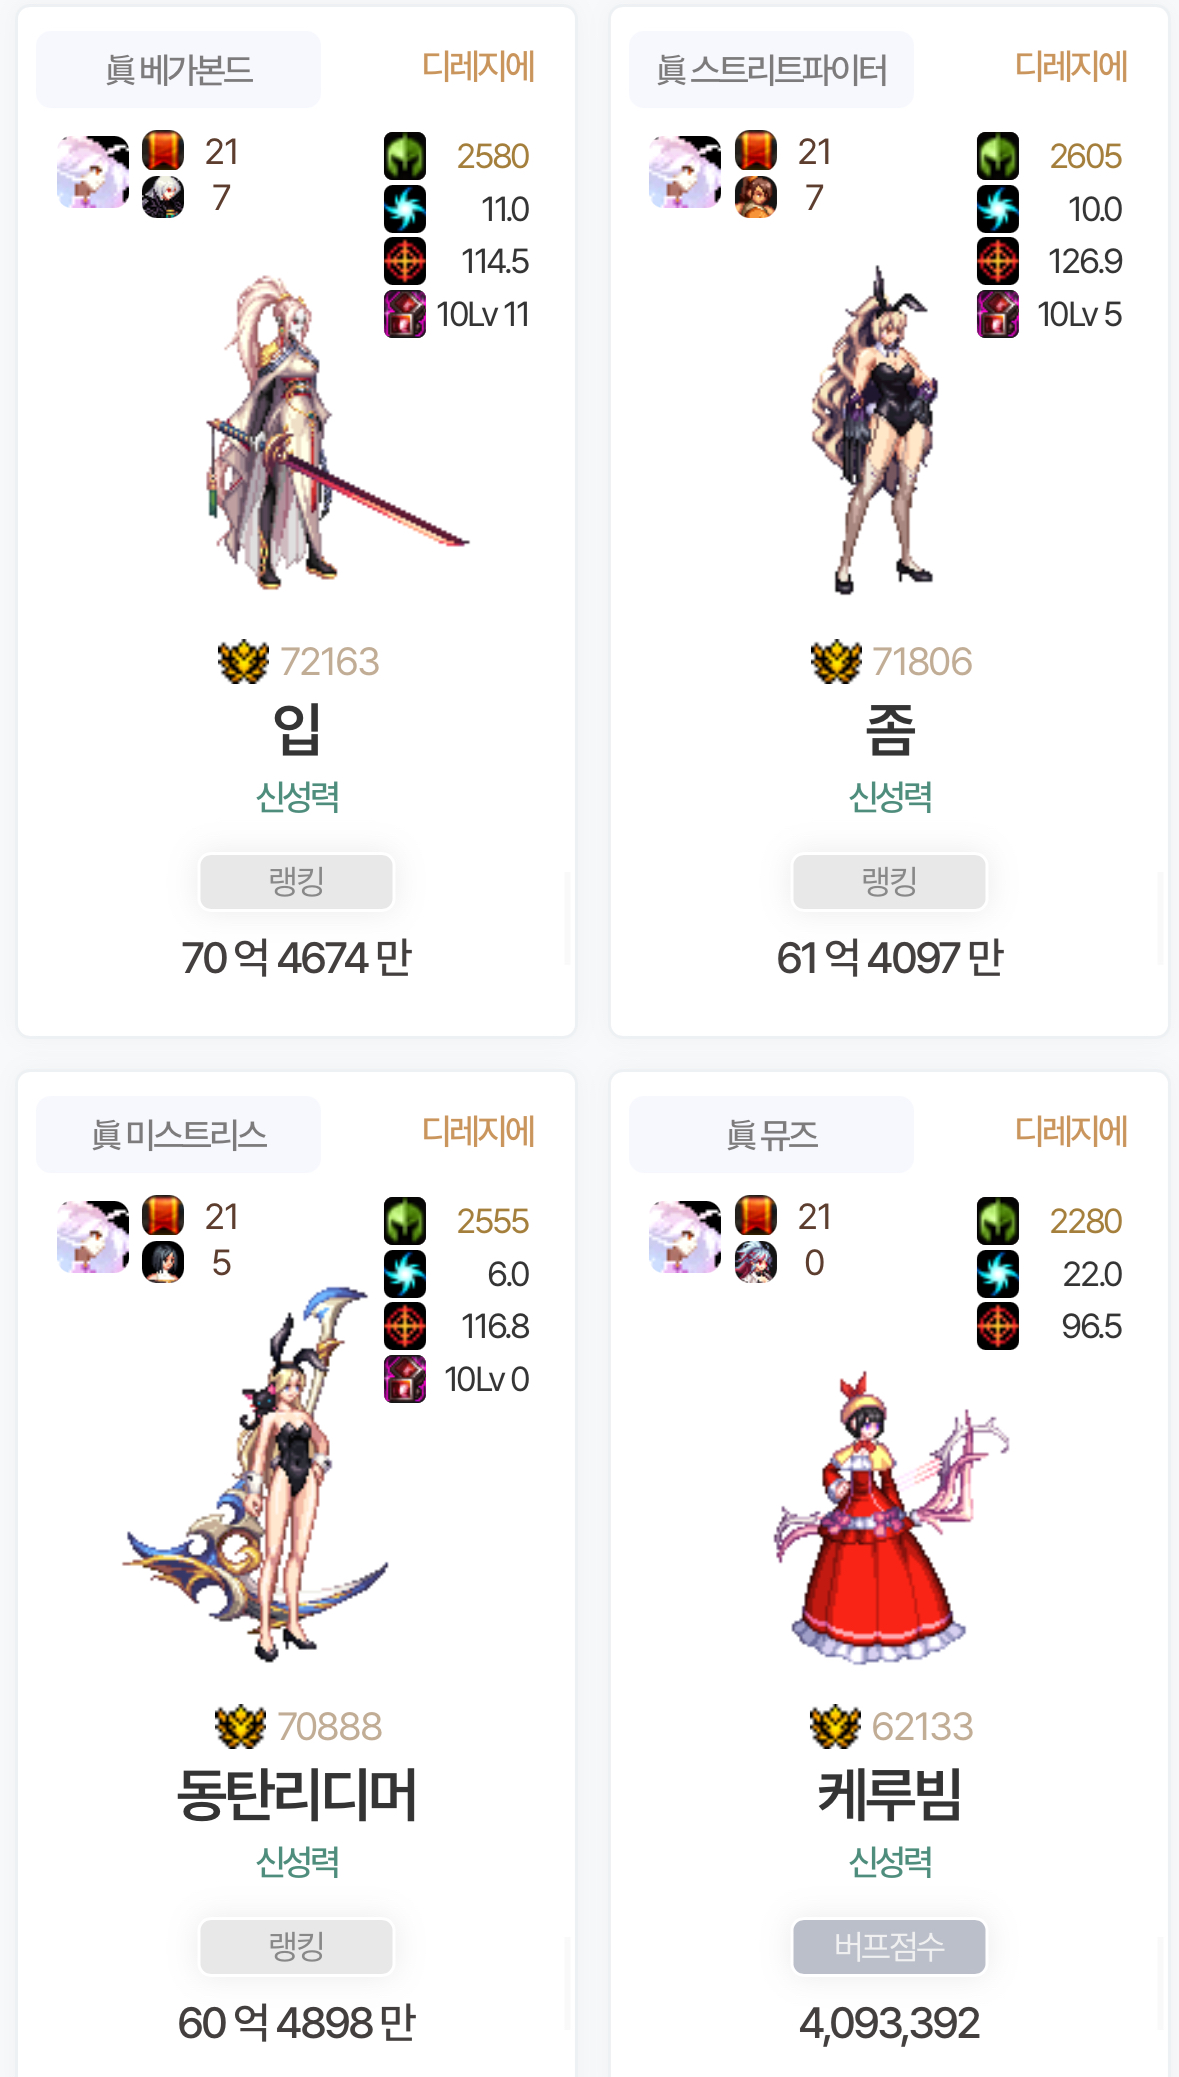The width and height of the screenshot is (1179, 2077).
Task: Open the 랭킹 button under 동탄리디머
Action: pos(297,1947)
